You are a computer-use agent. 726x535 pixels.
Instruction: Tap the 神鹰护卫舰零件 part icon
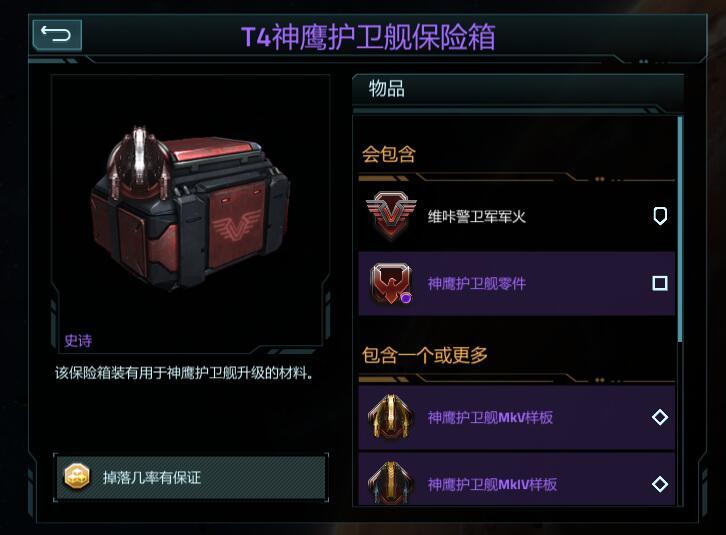(391, 283)
